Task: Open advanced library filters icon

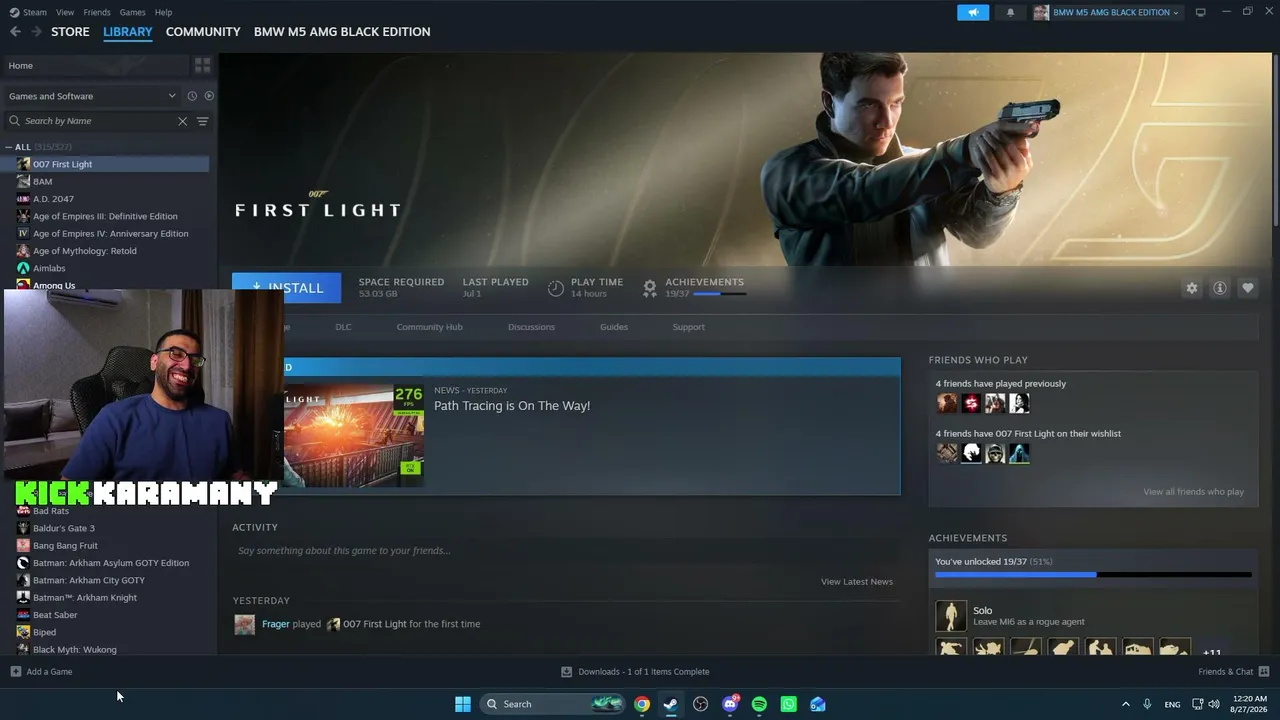Action: 202,121
